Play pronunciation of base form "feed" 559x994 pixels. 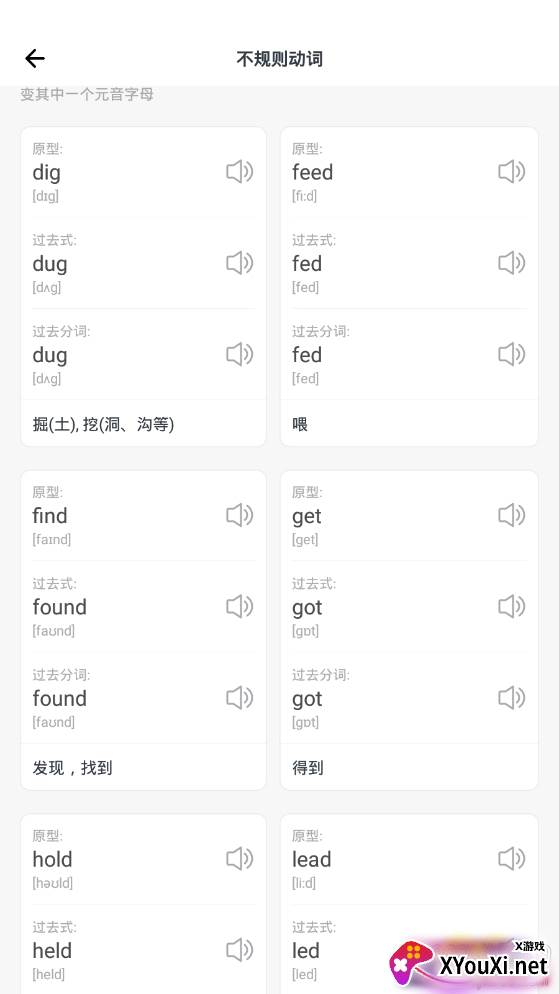(511, 172)
